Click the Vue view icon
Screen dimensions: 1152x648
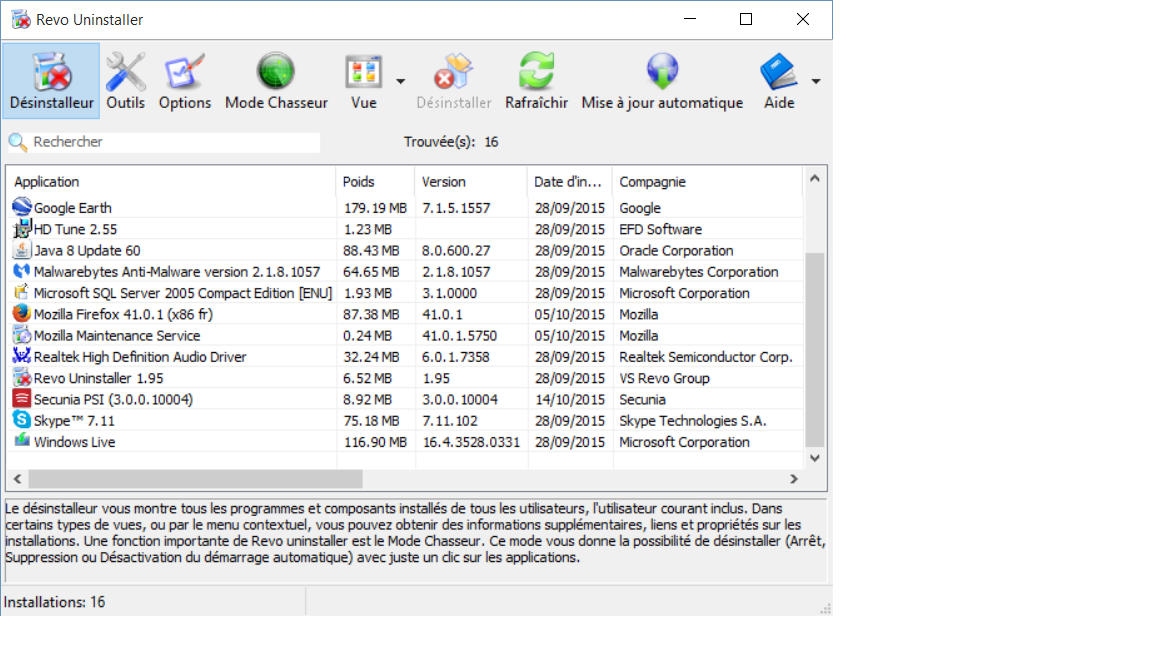coord(364,72)
